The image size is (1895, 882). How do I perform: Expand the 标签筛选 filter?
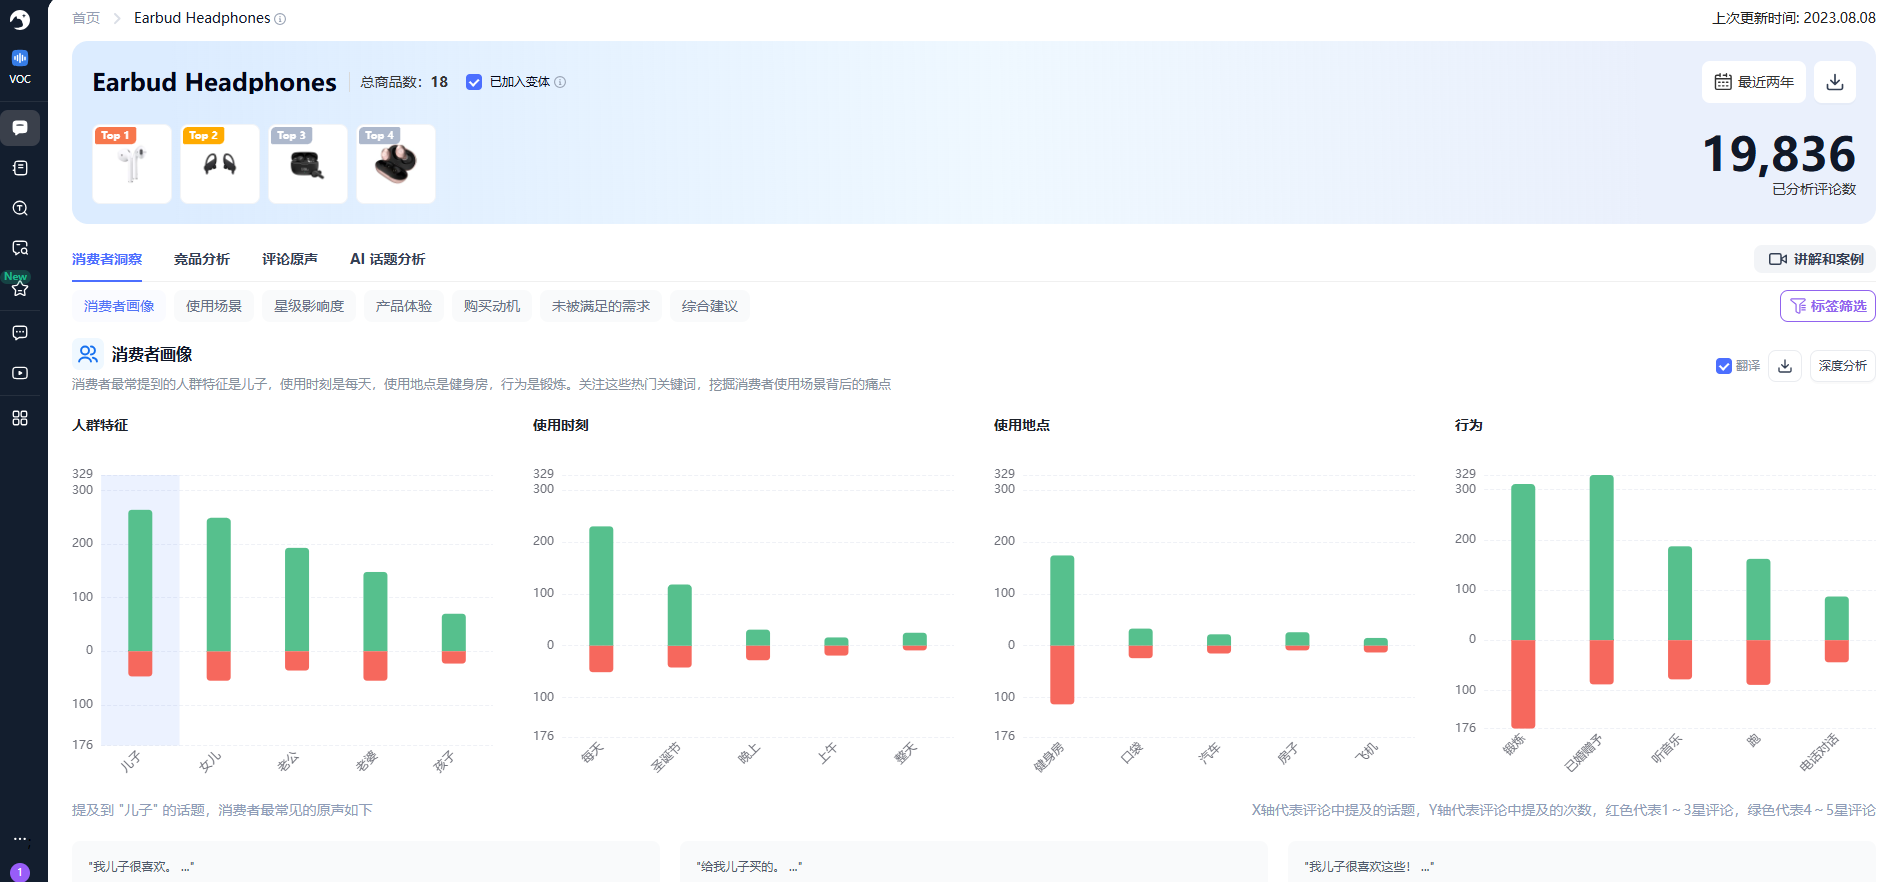pyautogui.click(x=1827, y=306)
